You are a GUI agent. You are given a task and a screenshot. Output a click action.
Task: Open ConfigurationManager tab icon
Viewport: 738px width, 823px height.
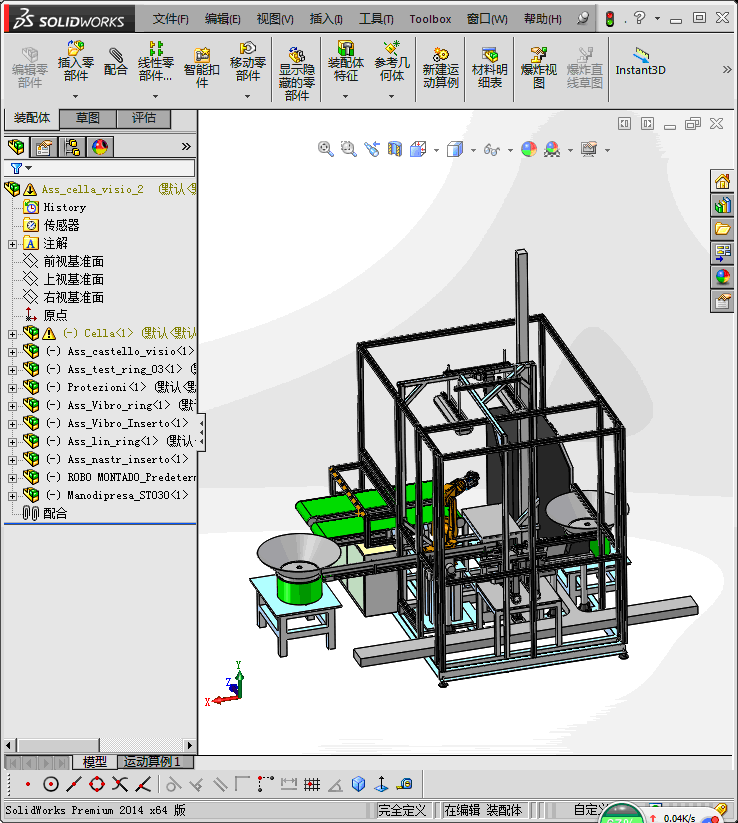tap(72, 146)
